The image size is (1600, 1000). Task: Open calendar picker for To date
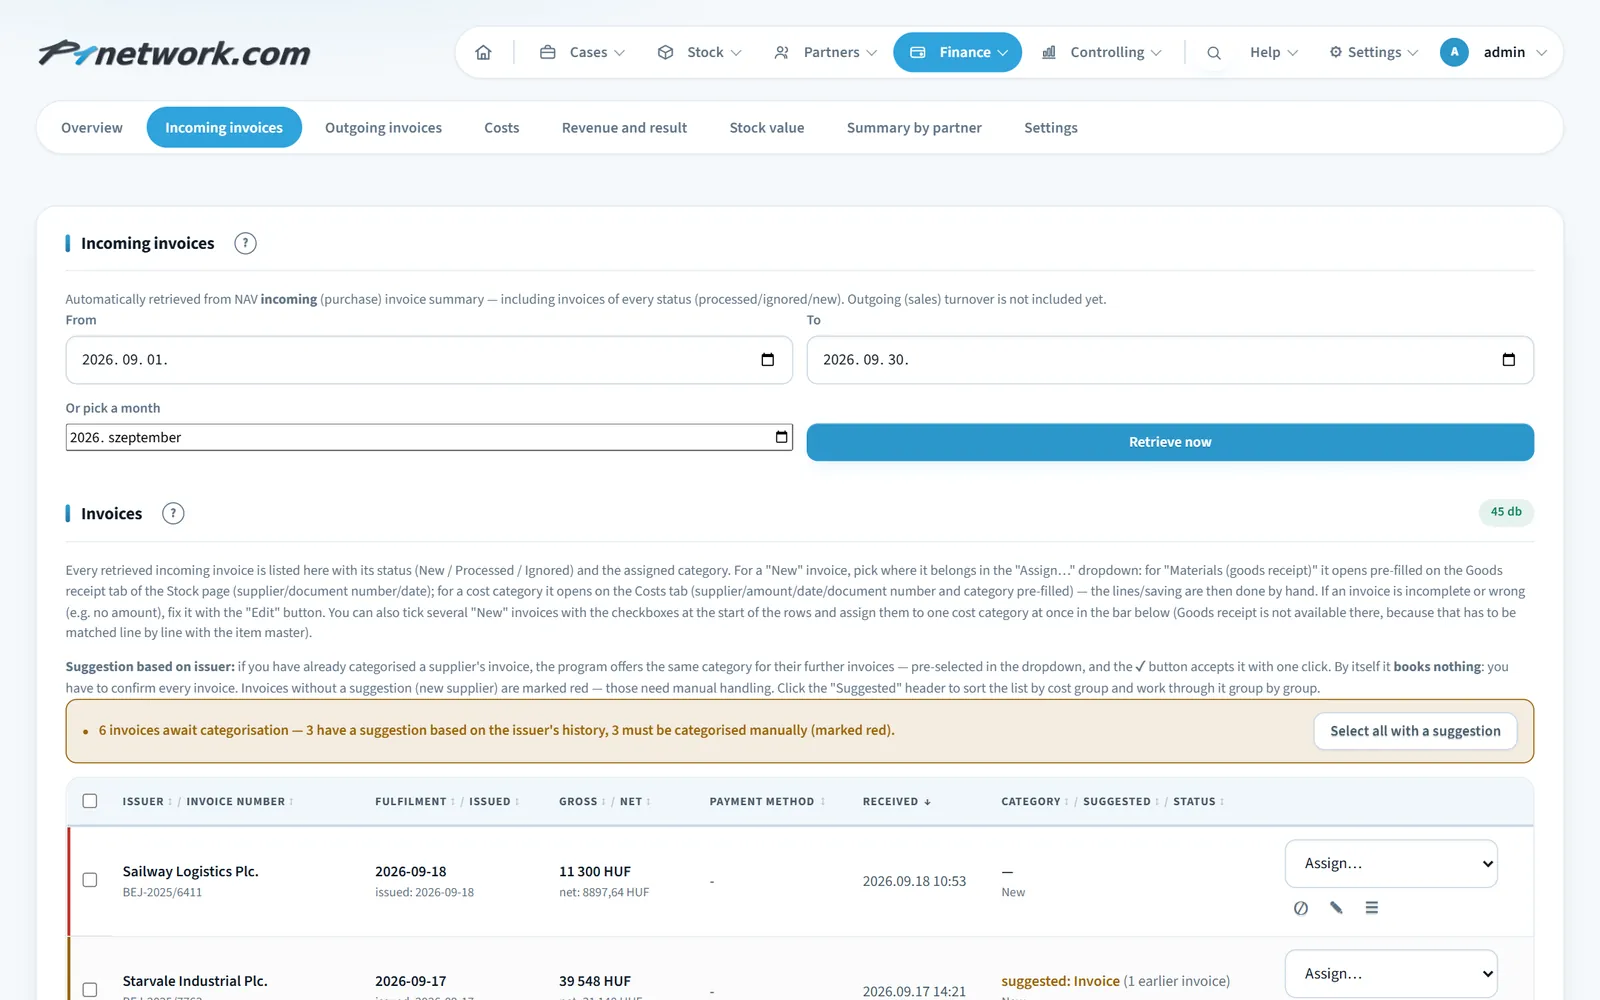[x=1508, y=360]
